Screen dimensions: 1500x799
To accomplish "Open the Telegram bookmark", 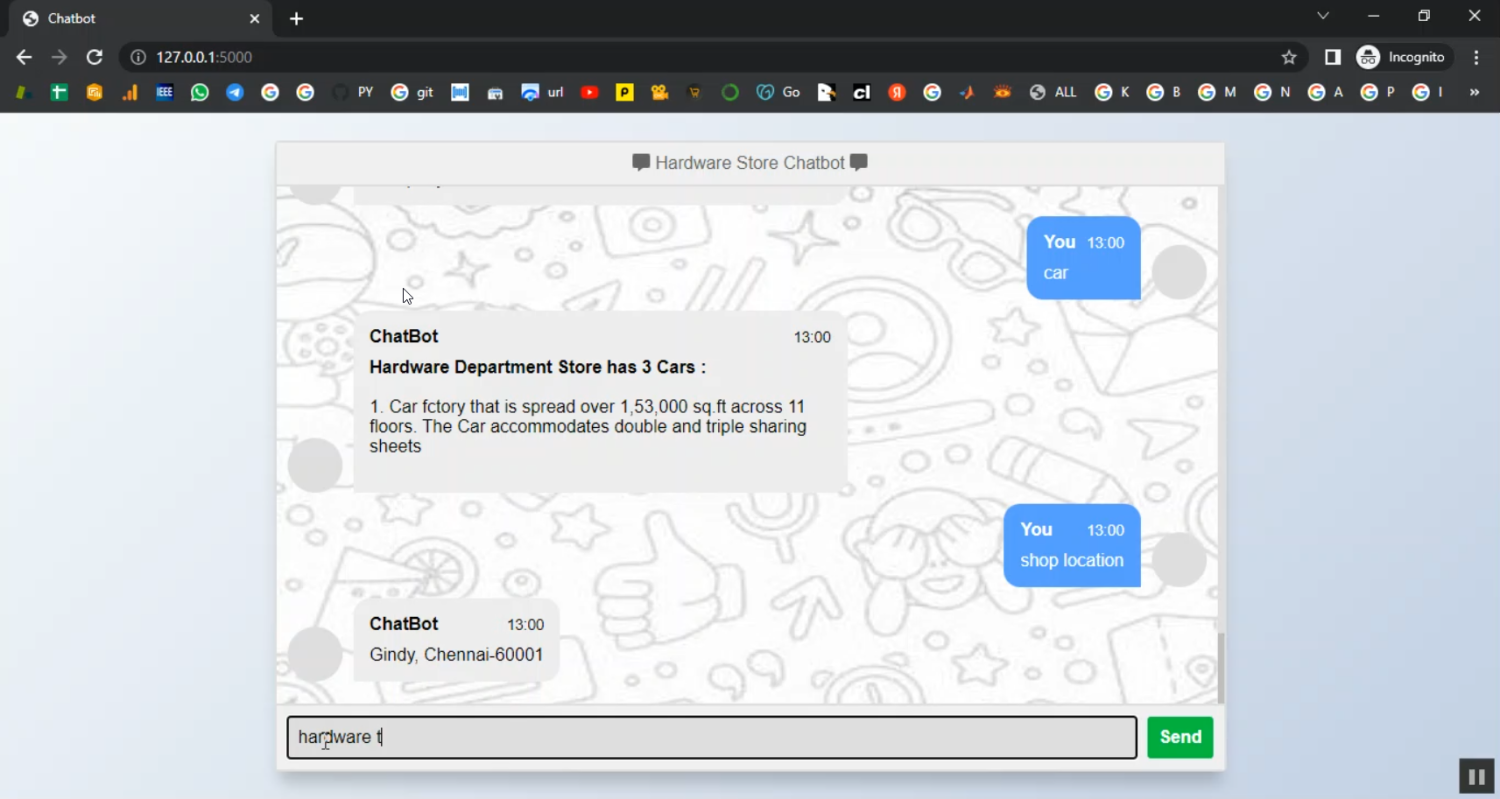I will pyautogui.click(x=235, y=92).
